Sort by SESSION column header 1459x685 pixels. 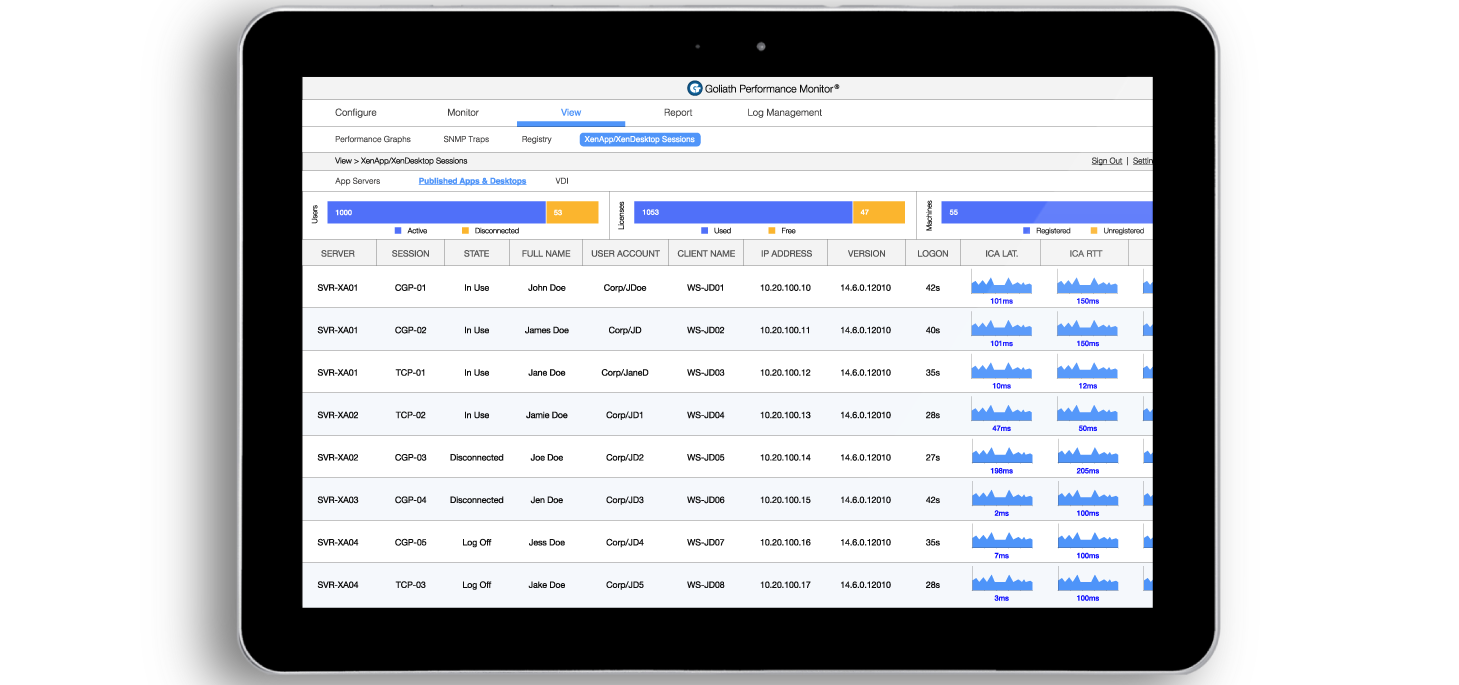(x=410, y=253)
